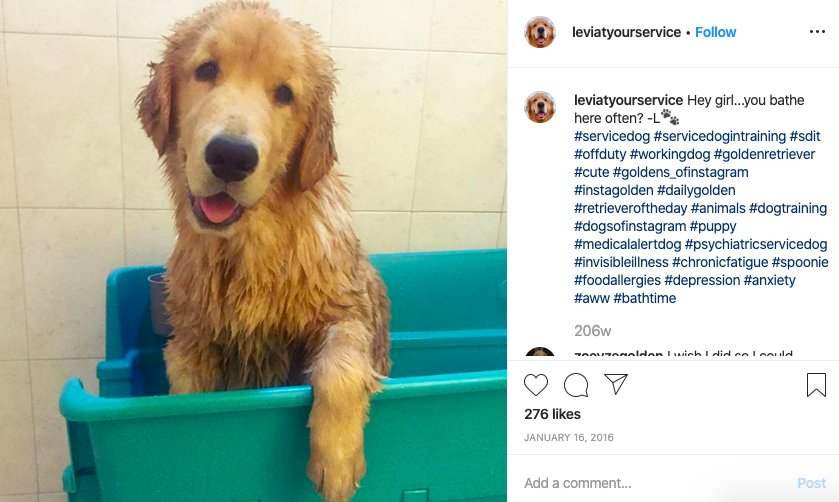The image size is (839, 502).
Task: Open the #bathtime hashtag
Action: click(644, 298)
